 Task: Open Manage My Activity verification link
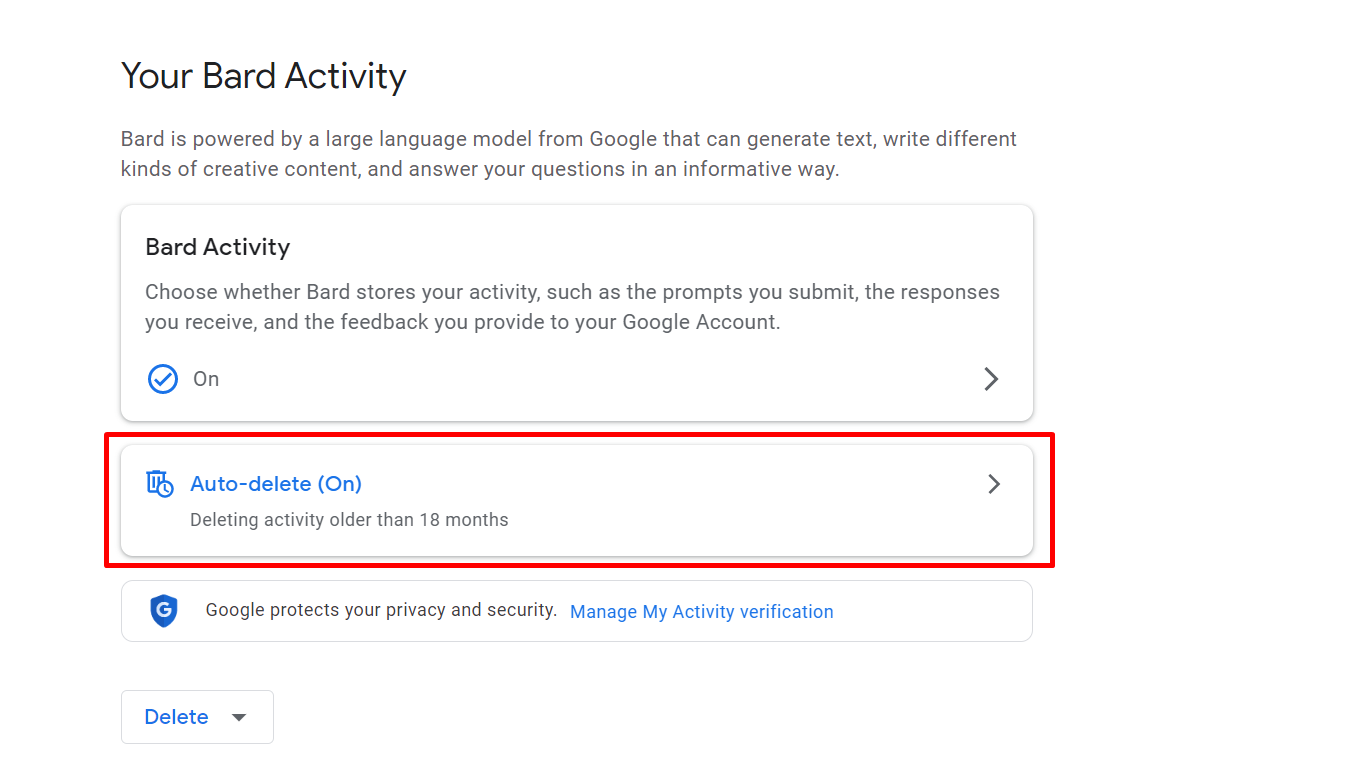click(701, 612)
